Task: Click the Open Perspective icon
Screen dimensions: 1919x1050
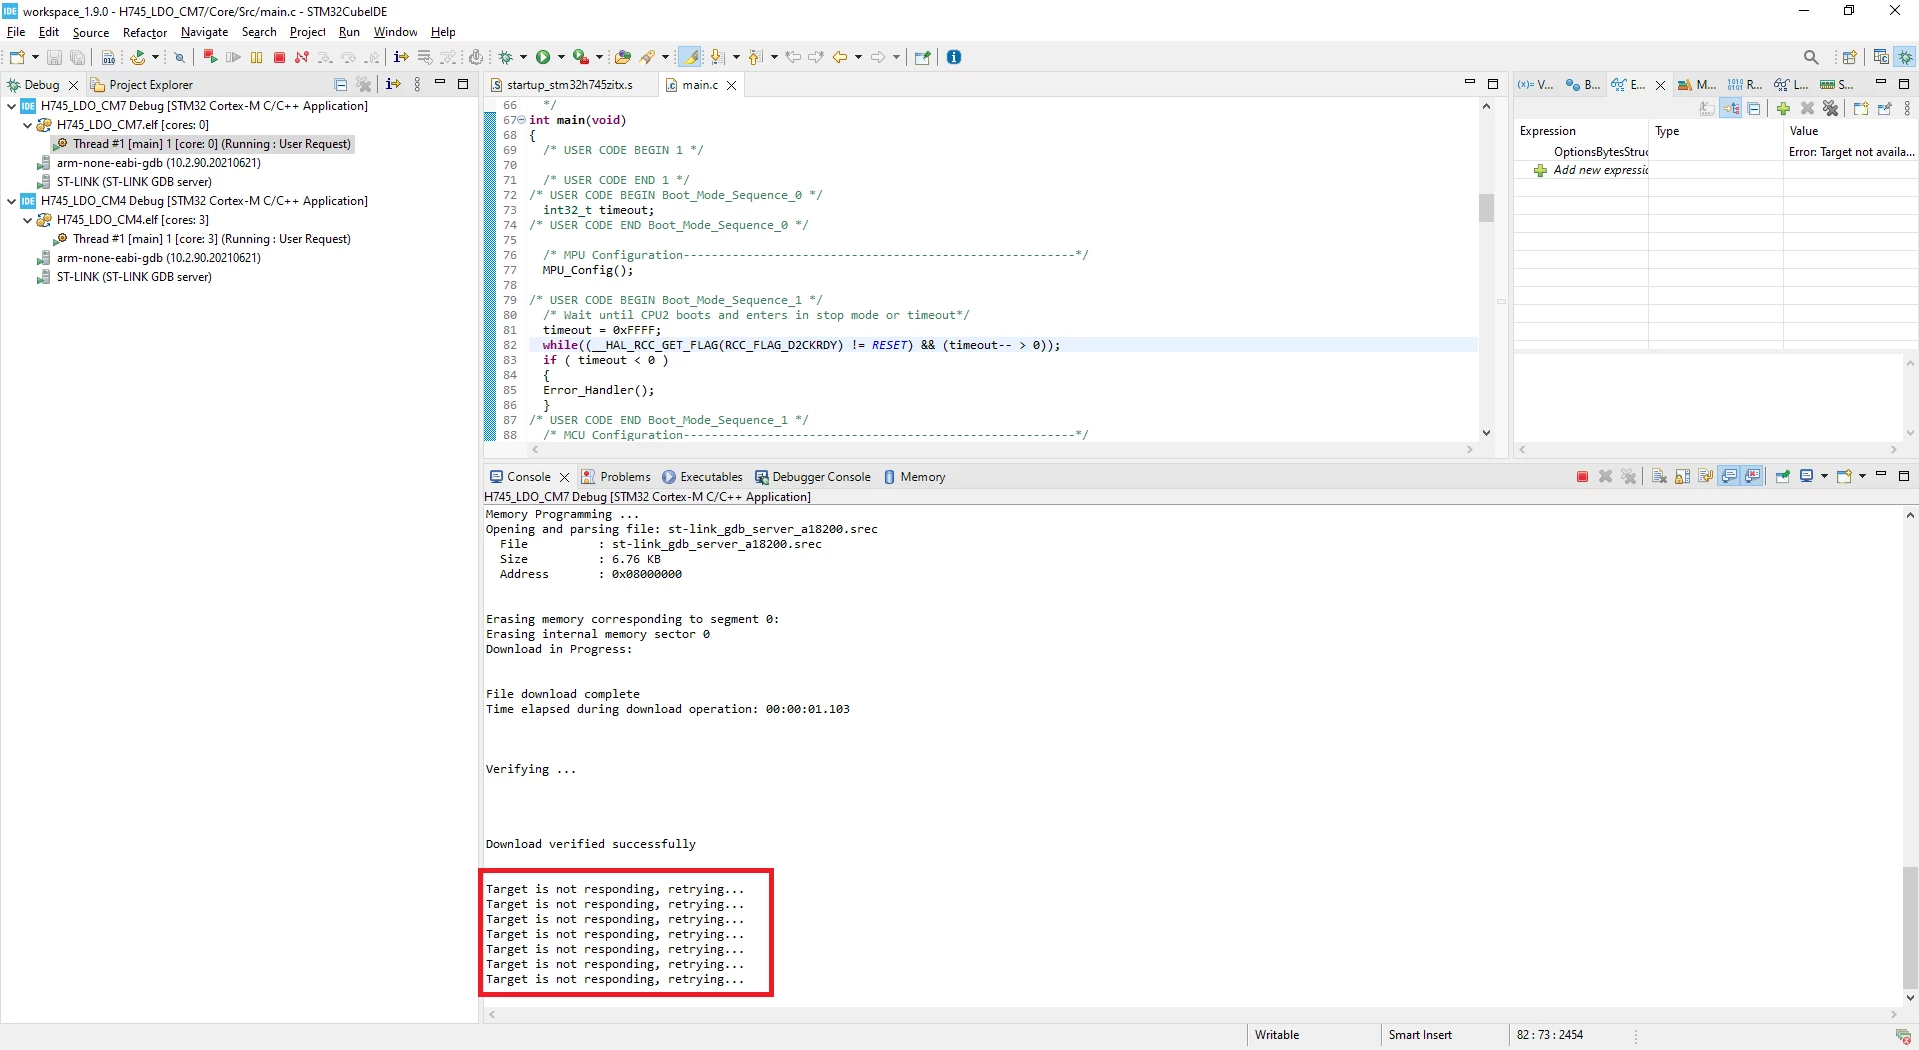Action: [1849, 57]
